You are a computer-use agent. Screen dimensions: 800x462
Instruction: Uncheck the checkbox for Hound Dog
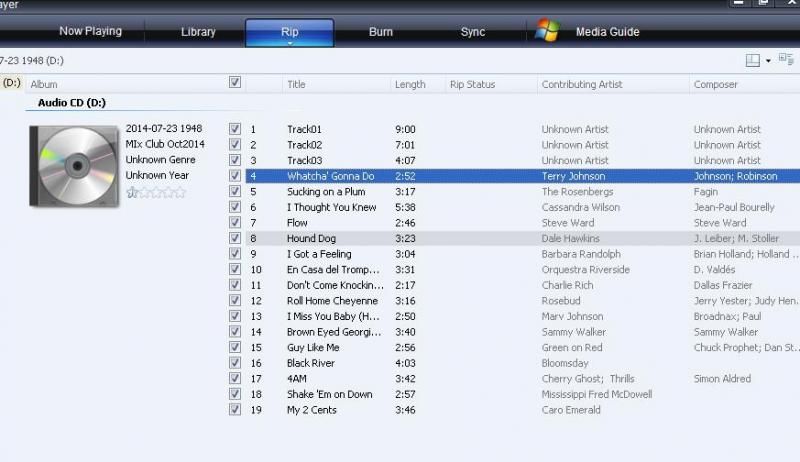(x=235, y=239)
